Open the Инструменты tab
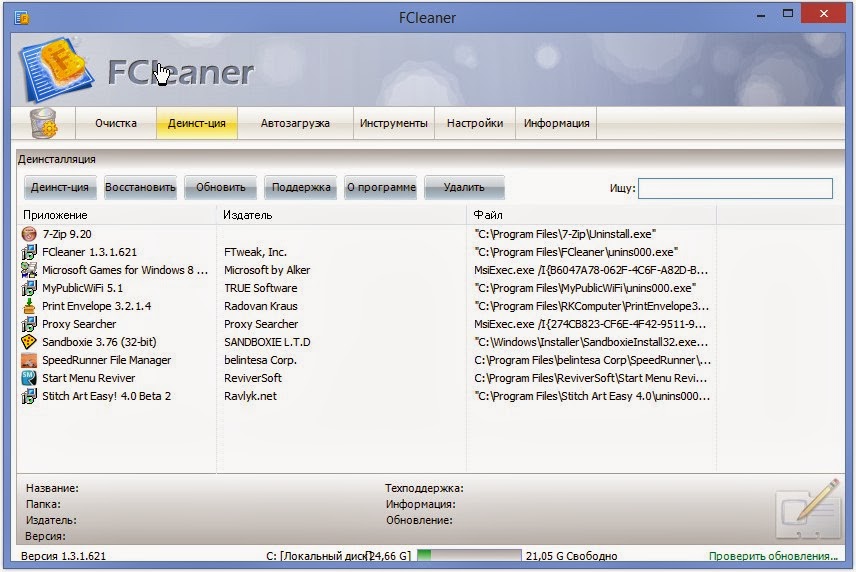856x572 pixels. 394,123
